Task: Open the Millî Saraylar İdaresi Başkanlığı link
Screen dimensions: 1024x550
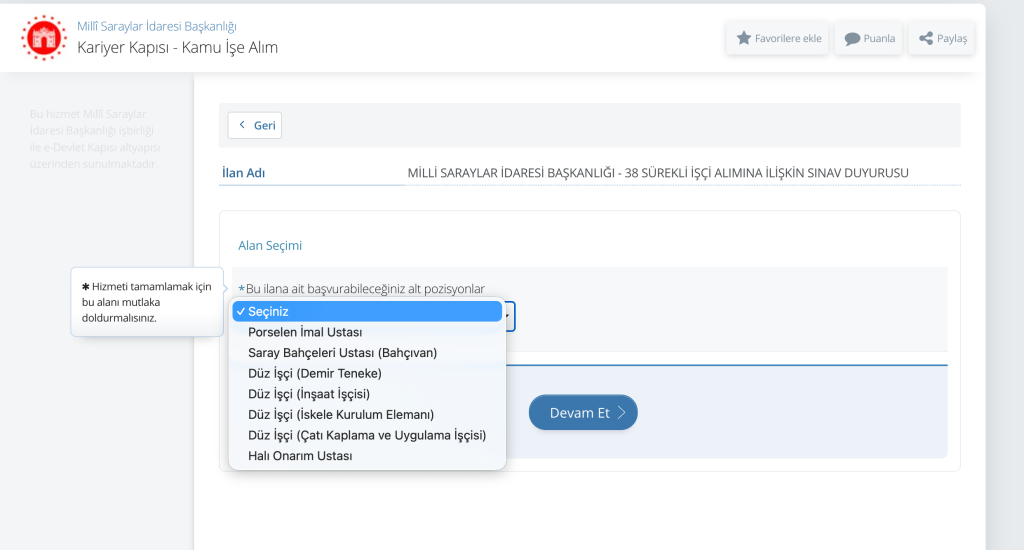Action: (x=157, y=26)
